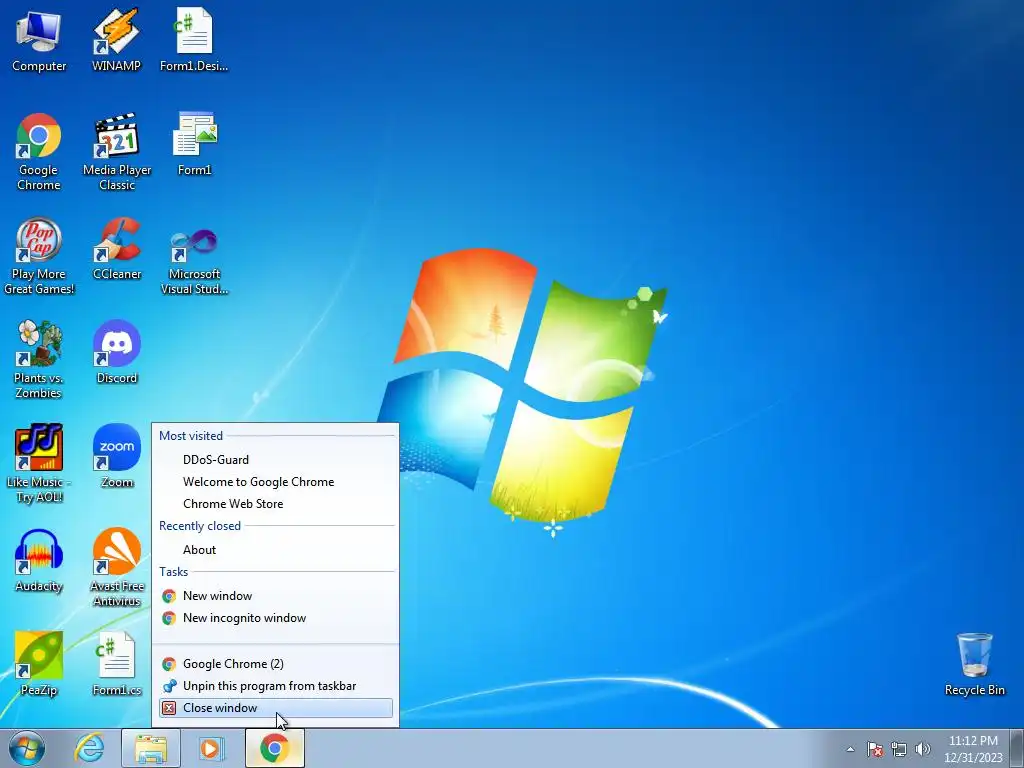Open DDoS-Guard from Most visited

pyautogui.click(x=276, y=460)
